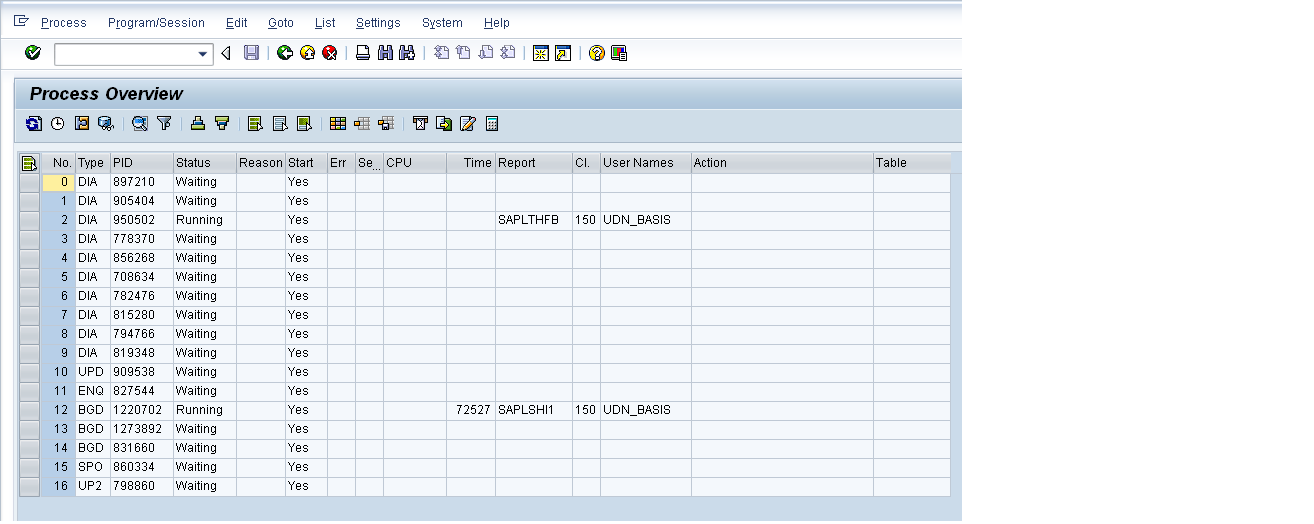Set a filter with the funnel icon
The image size is (1314, 524).
[x=164, y=124]
